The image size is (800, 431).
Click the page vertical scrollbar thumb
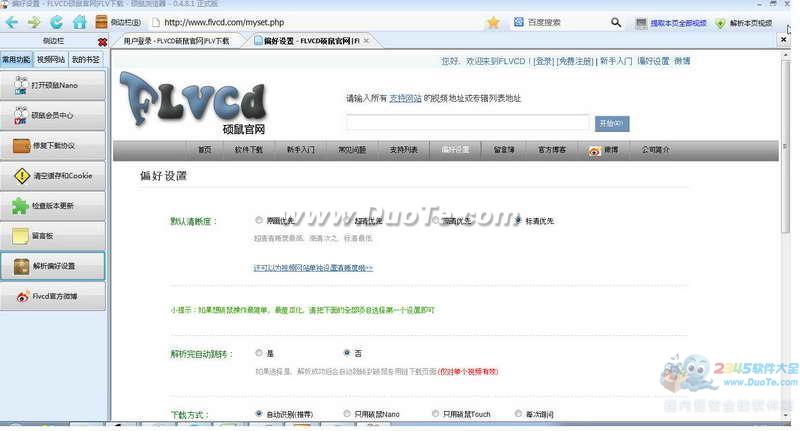[x=786, y=148]
